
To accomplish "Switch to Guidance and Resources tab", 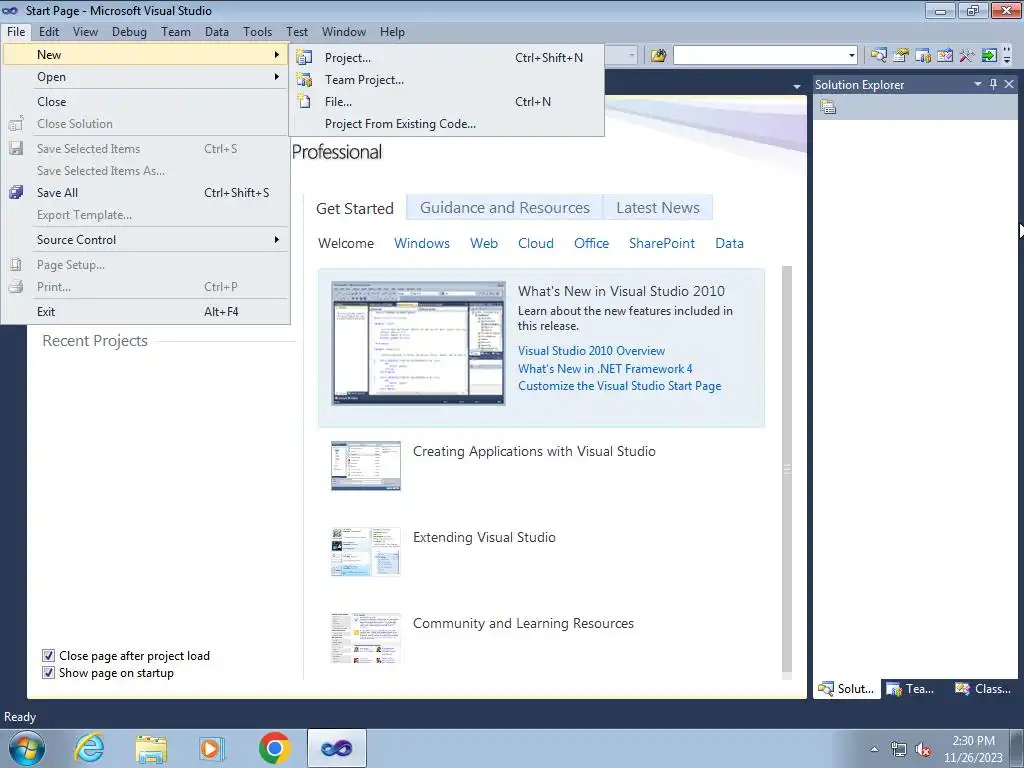I will [x=505, y=208].
